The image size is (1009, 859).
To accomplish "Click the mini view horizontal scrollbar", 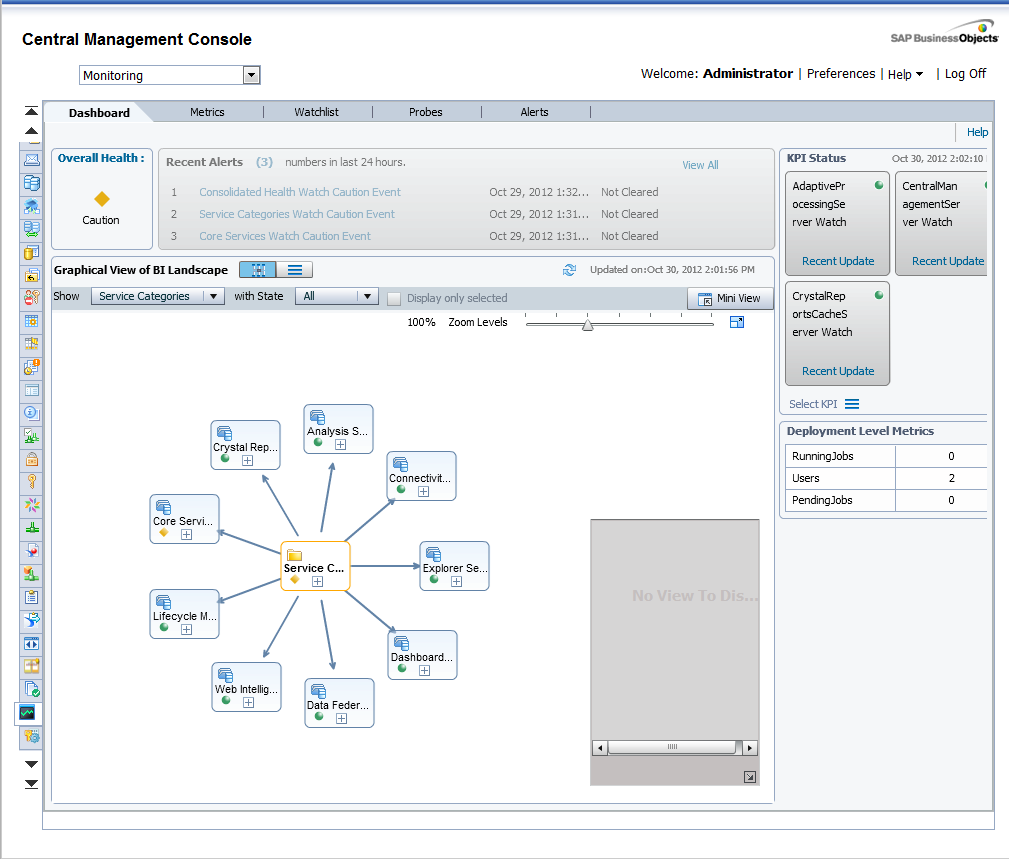I will 674,748.
